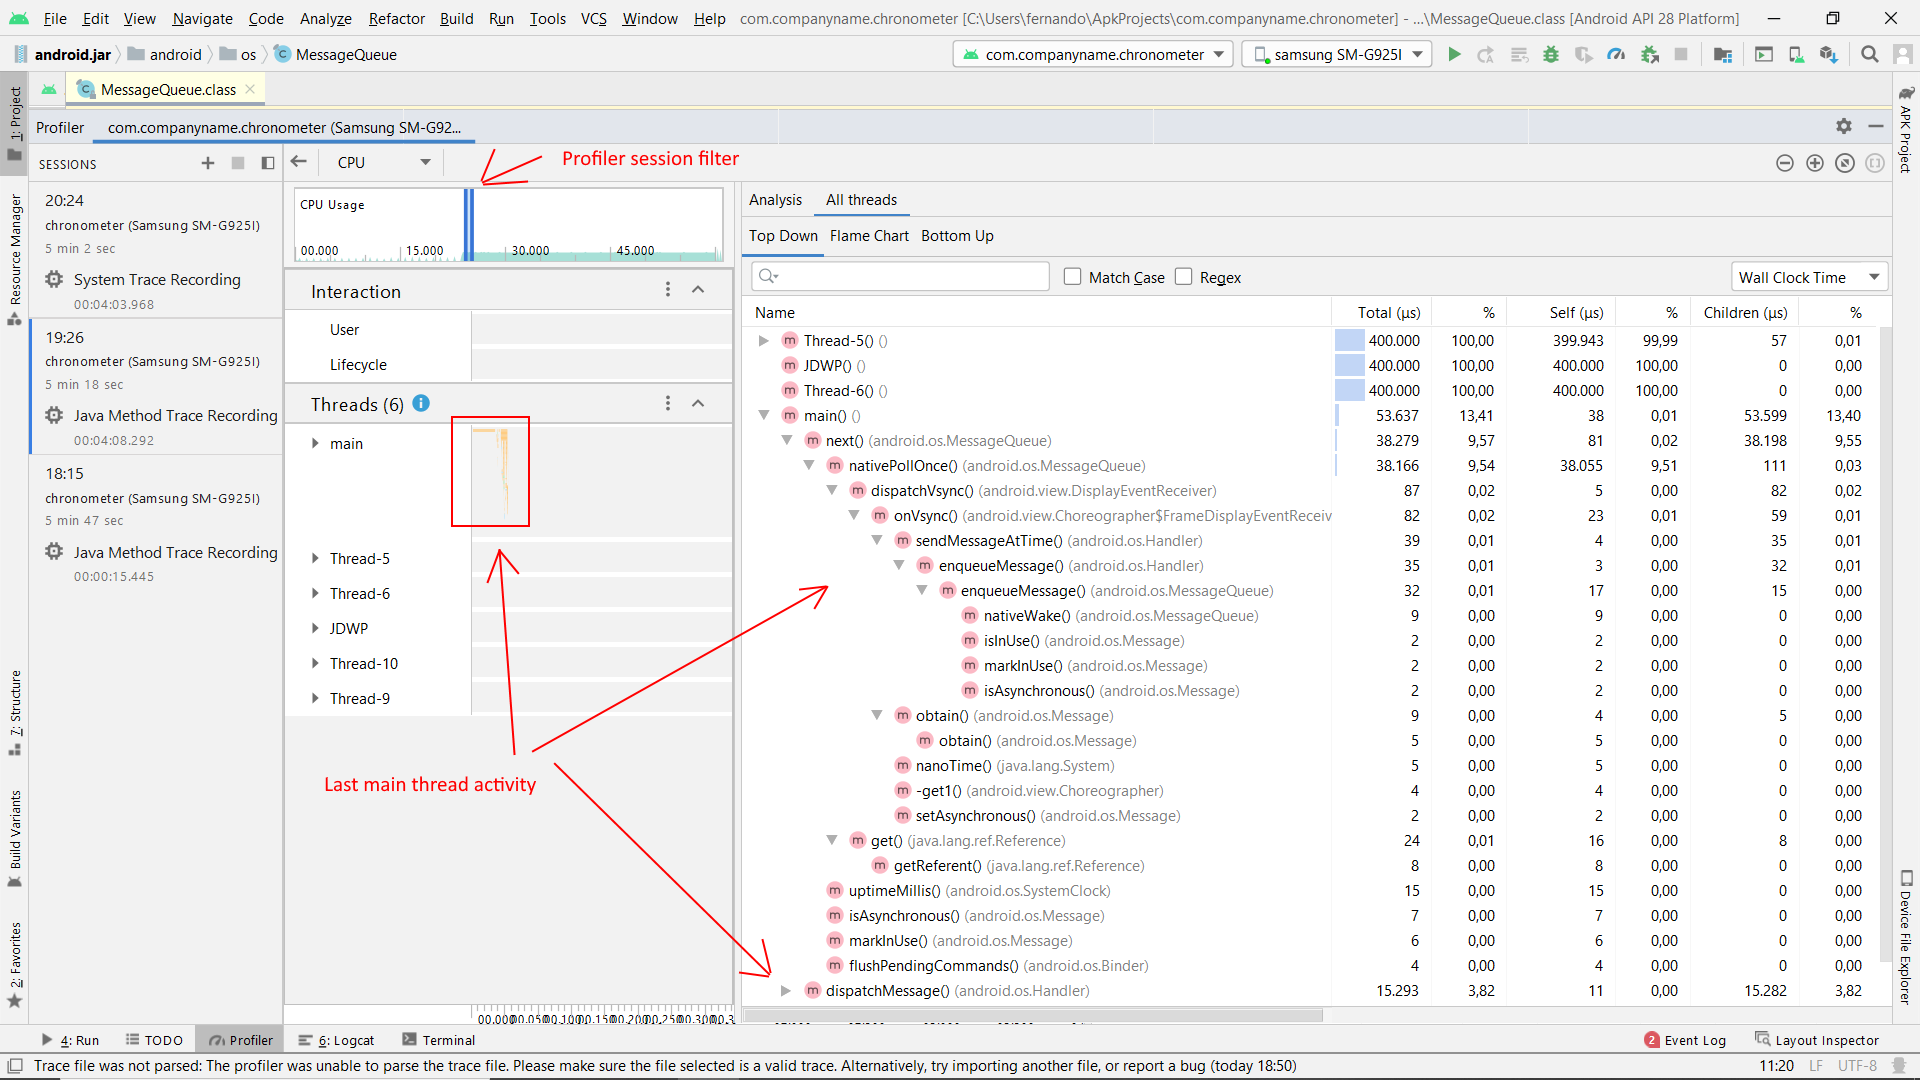Viewport: 1920px width, 1080px height.
Task: Run the app from the toolbar
Action: pos(1453,54)
